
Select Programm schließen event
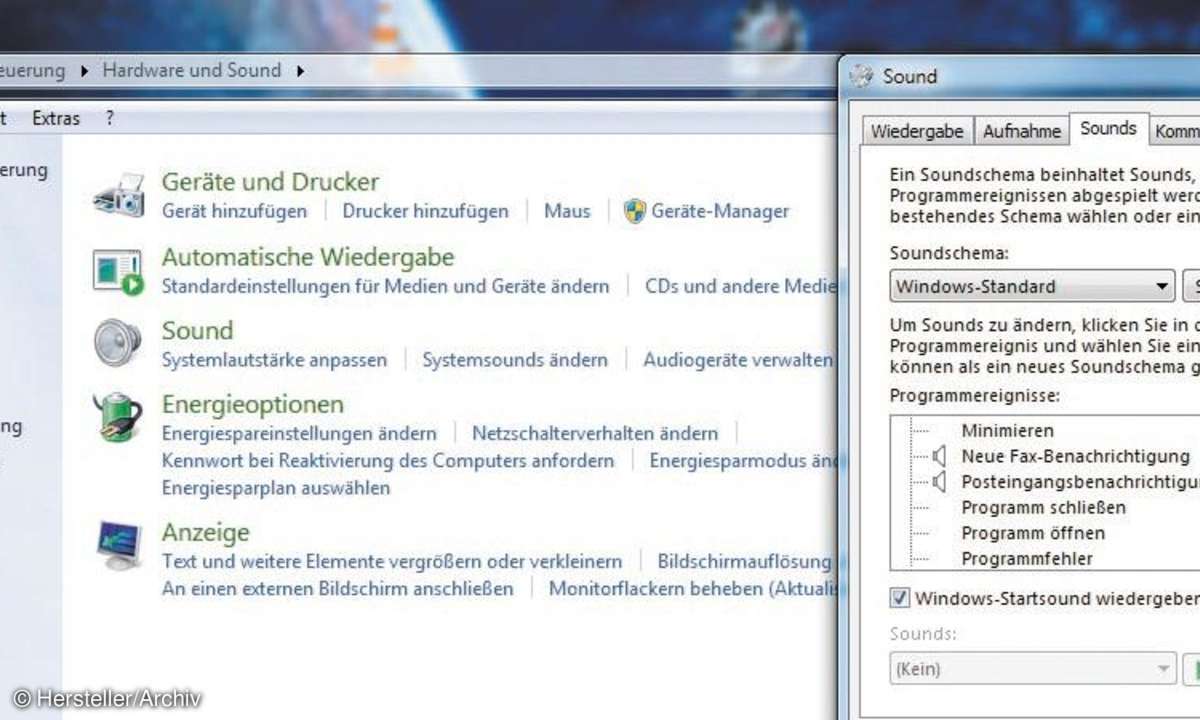[x=1043, y=508]
